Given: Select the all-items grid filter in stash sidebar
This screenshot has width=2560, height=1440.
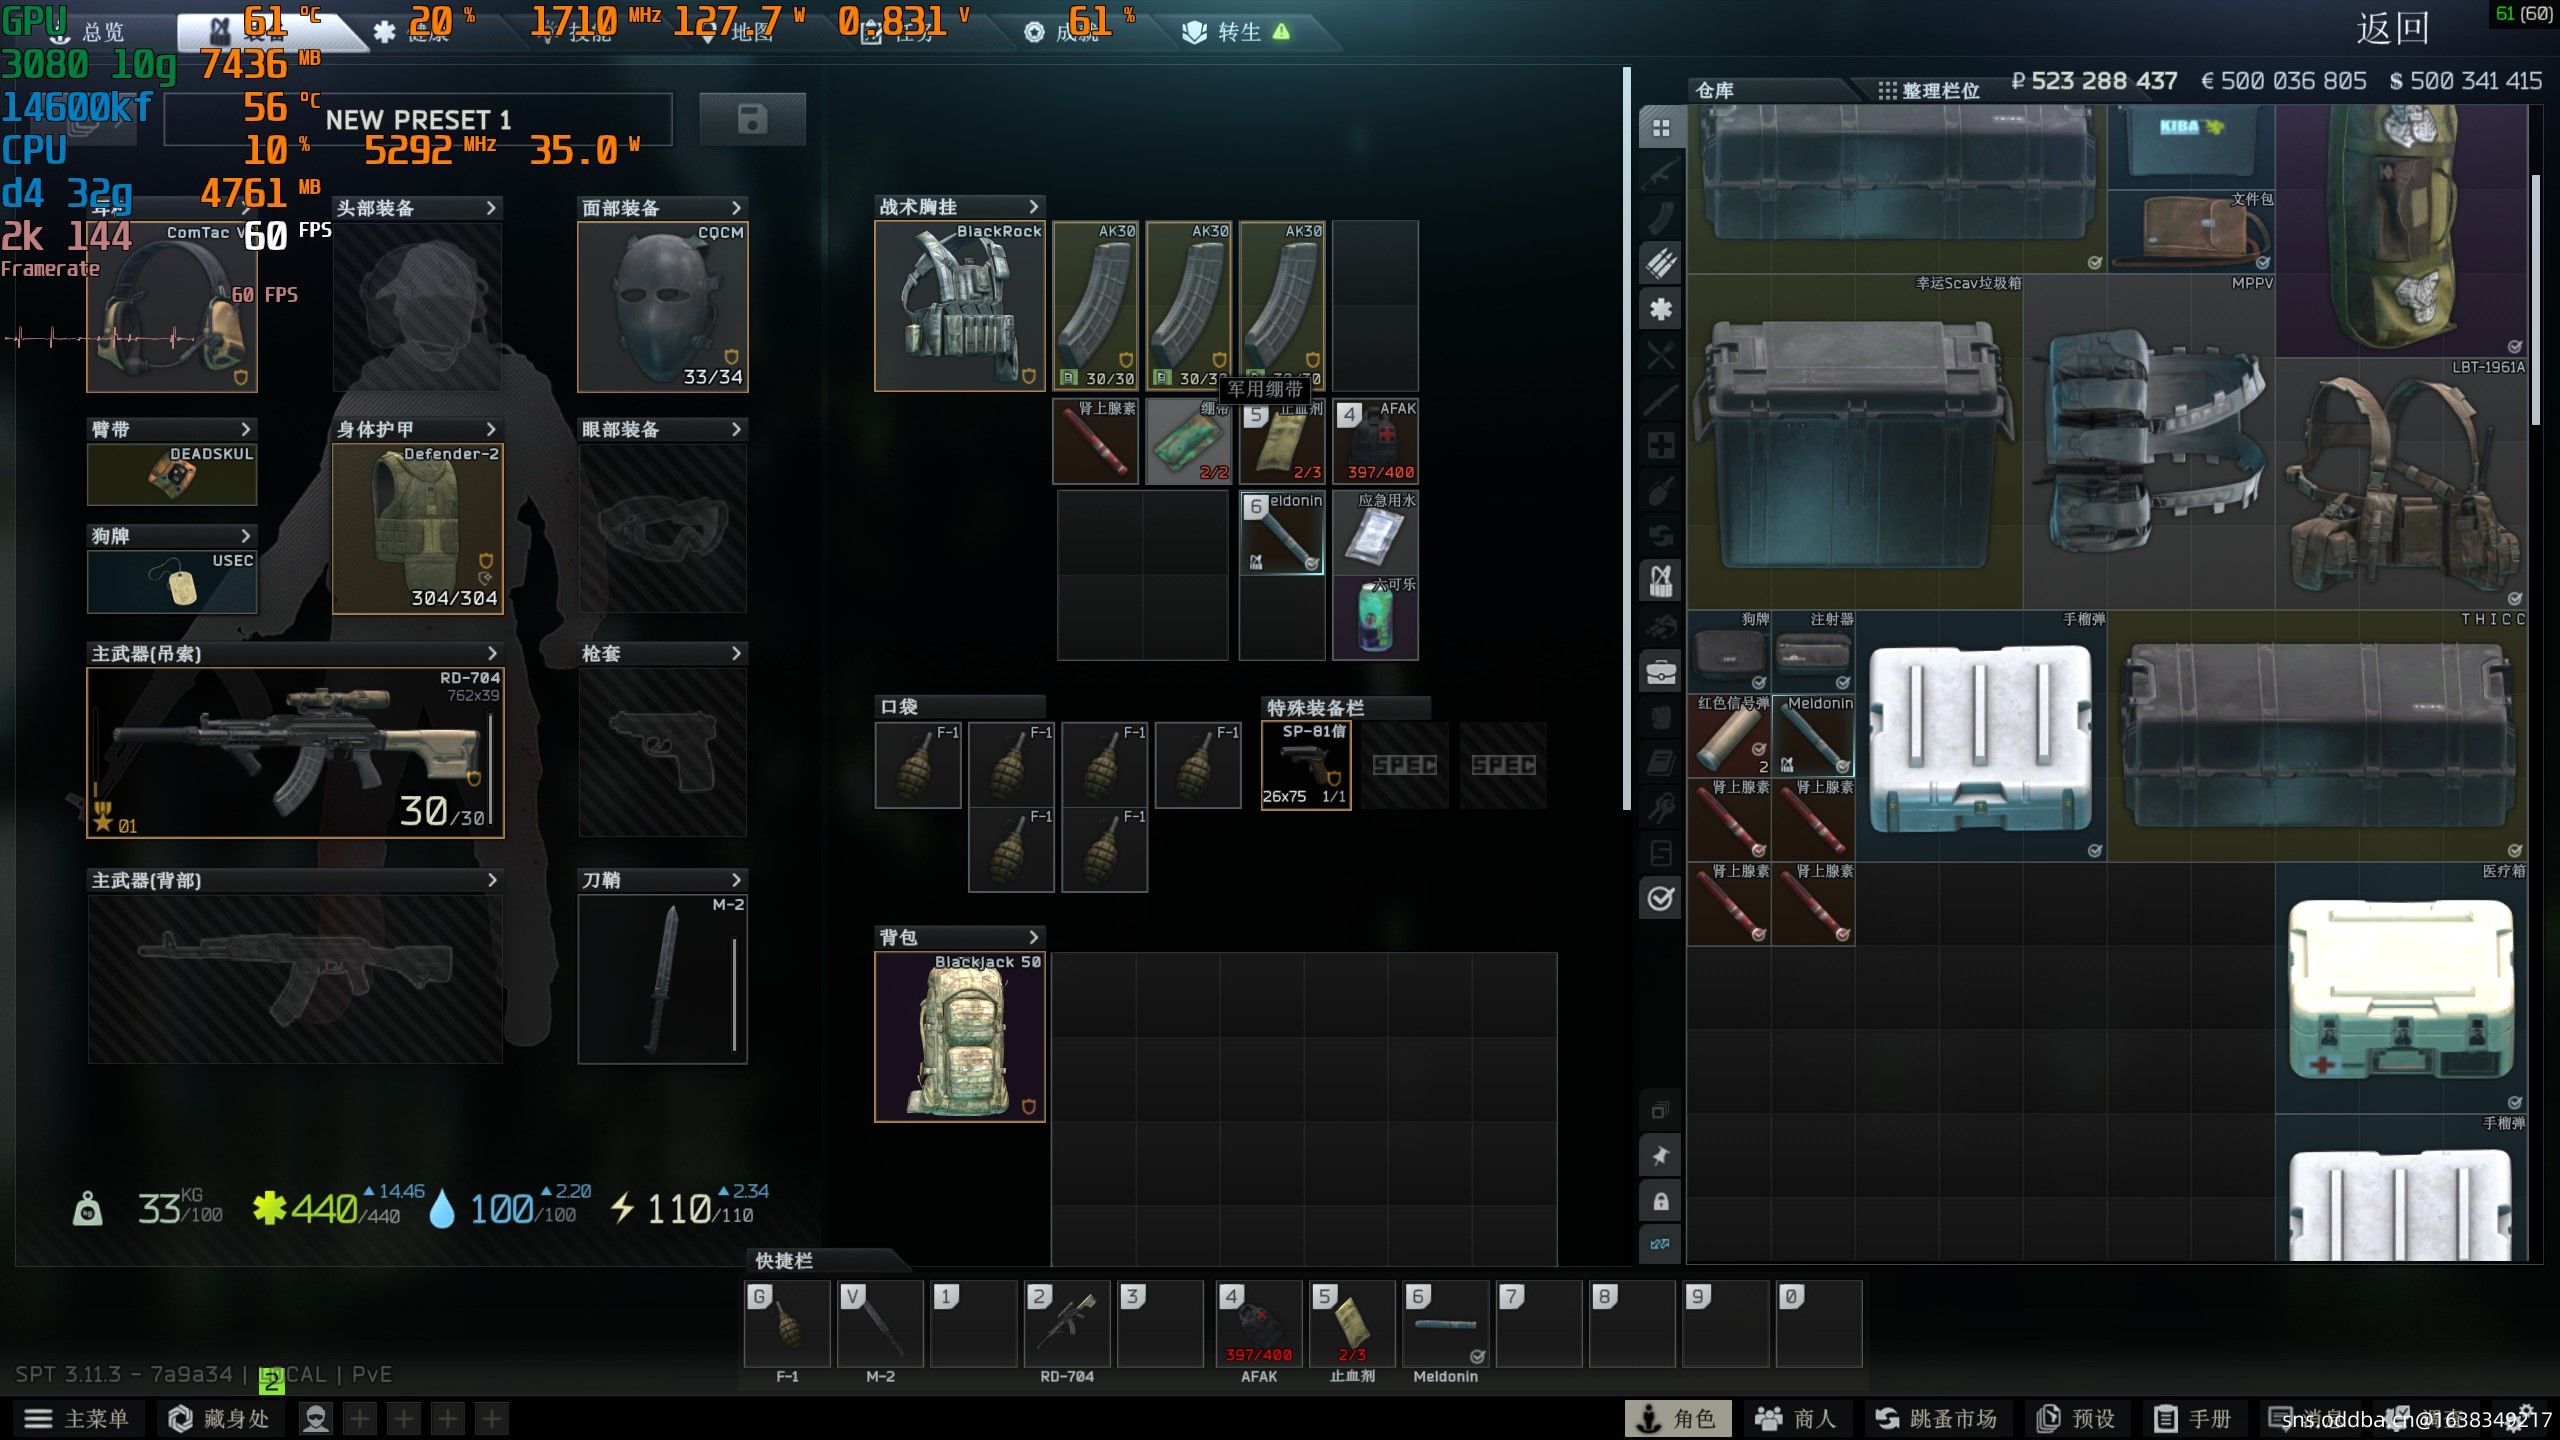Looking at the screenshot, I should pos(1661,128).
